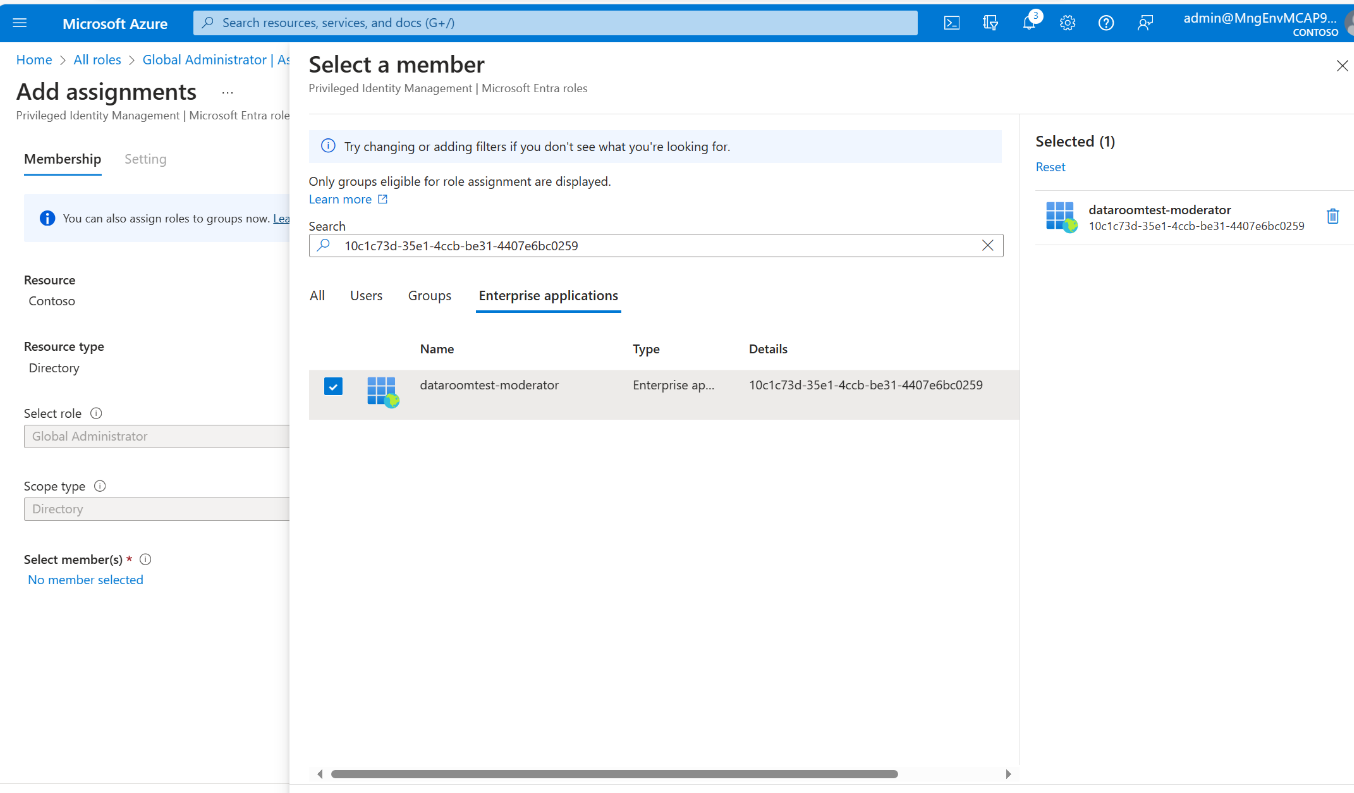The width and height of the screenshot is (1354, 793).
Task: Click the info icon beside Select member(s)
Action: click(146, 560)
